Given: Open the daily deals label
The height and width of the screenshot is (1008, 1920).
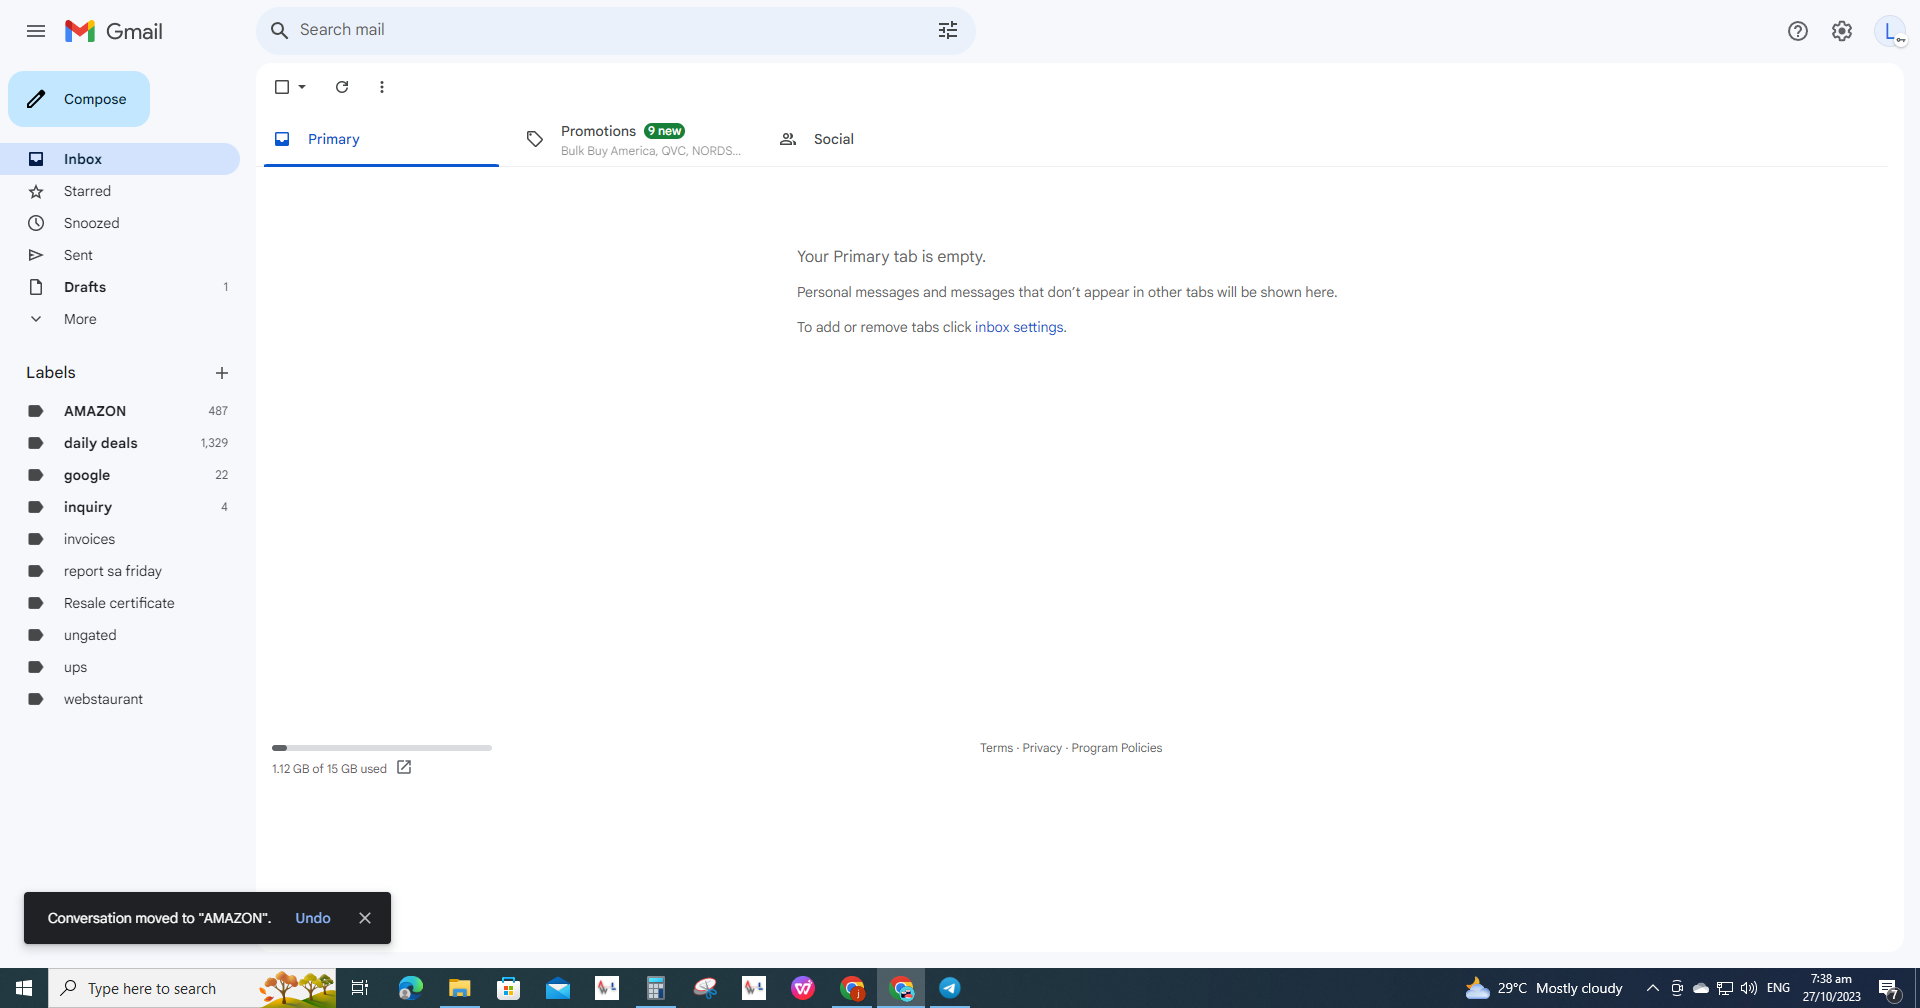Looking at the screenshot, I should [120, 443].
